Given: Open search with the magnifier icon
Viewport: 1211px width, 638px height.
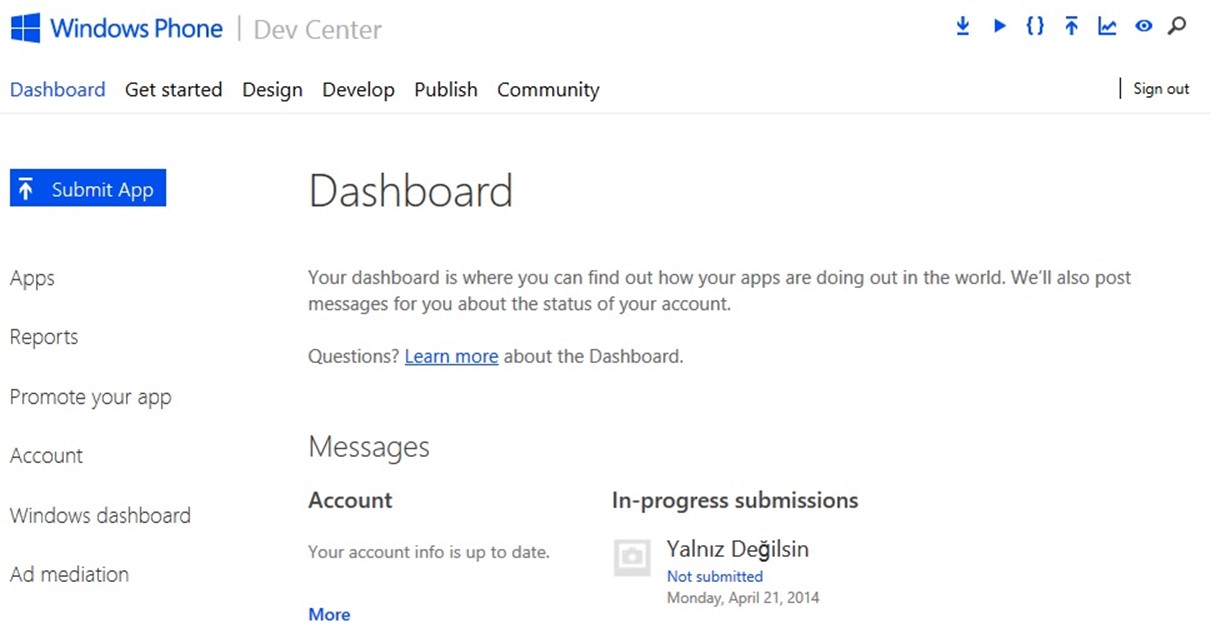Looking at the screenshot, I should coord(1178,27).
